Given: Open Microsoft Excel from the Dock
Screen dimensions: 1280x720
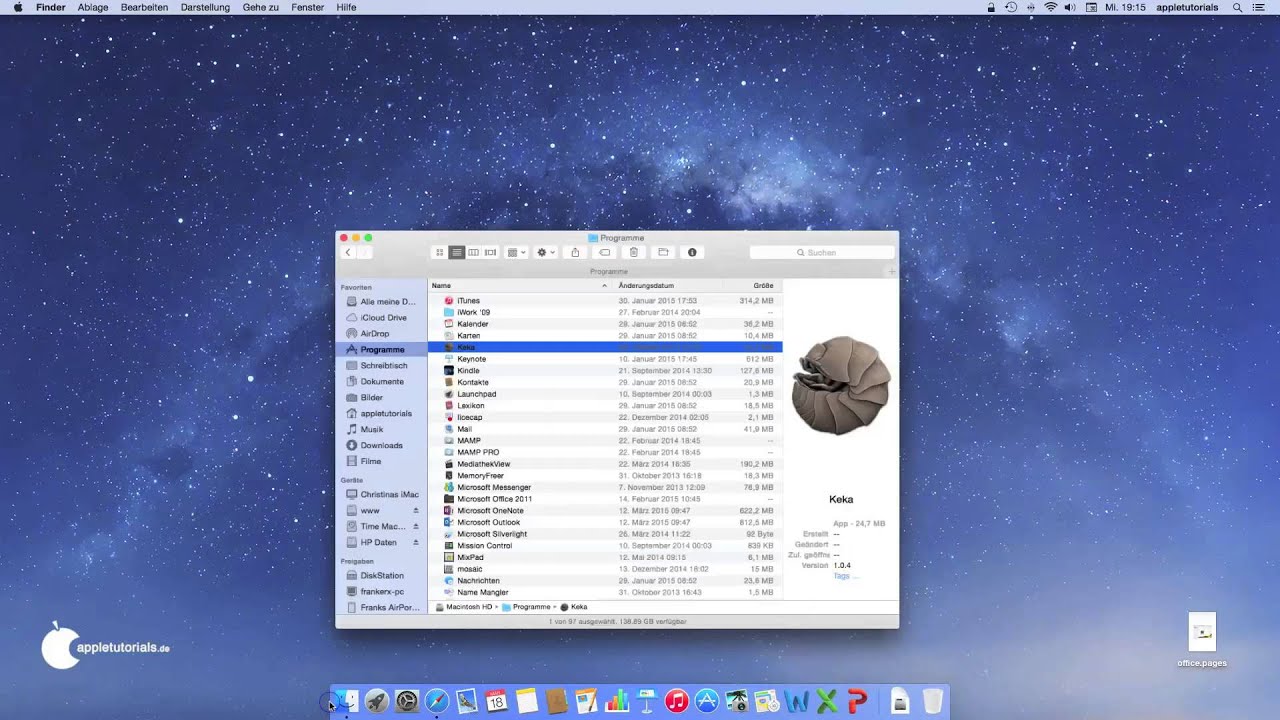Looking at the screenshot, I should click(827, 701).
